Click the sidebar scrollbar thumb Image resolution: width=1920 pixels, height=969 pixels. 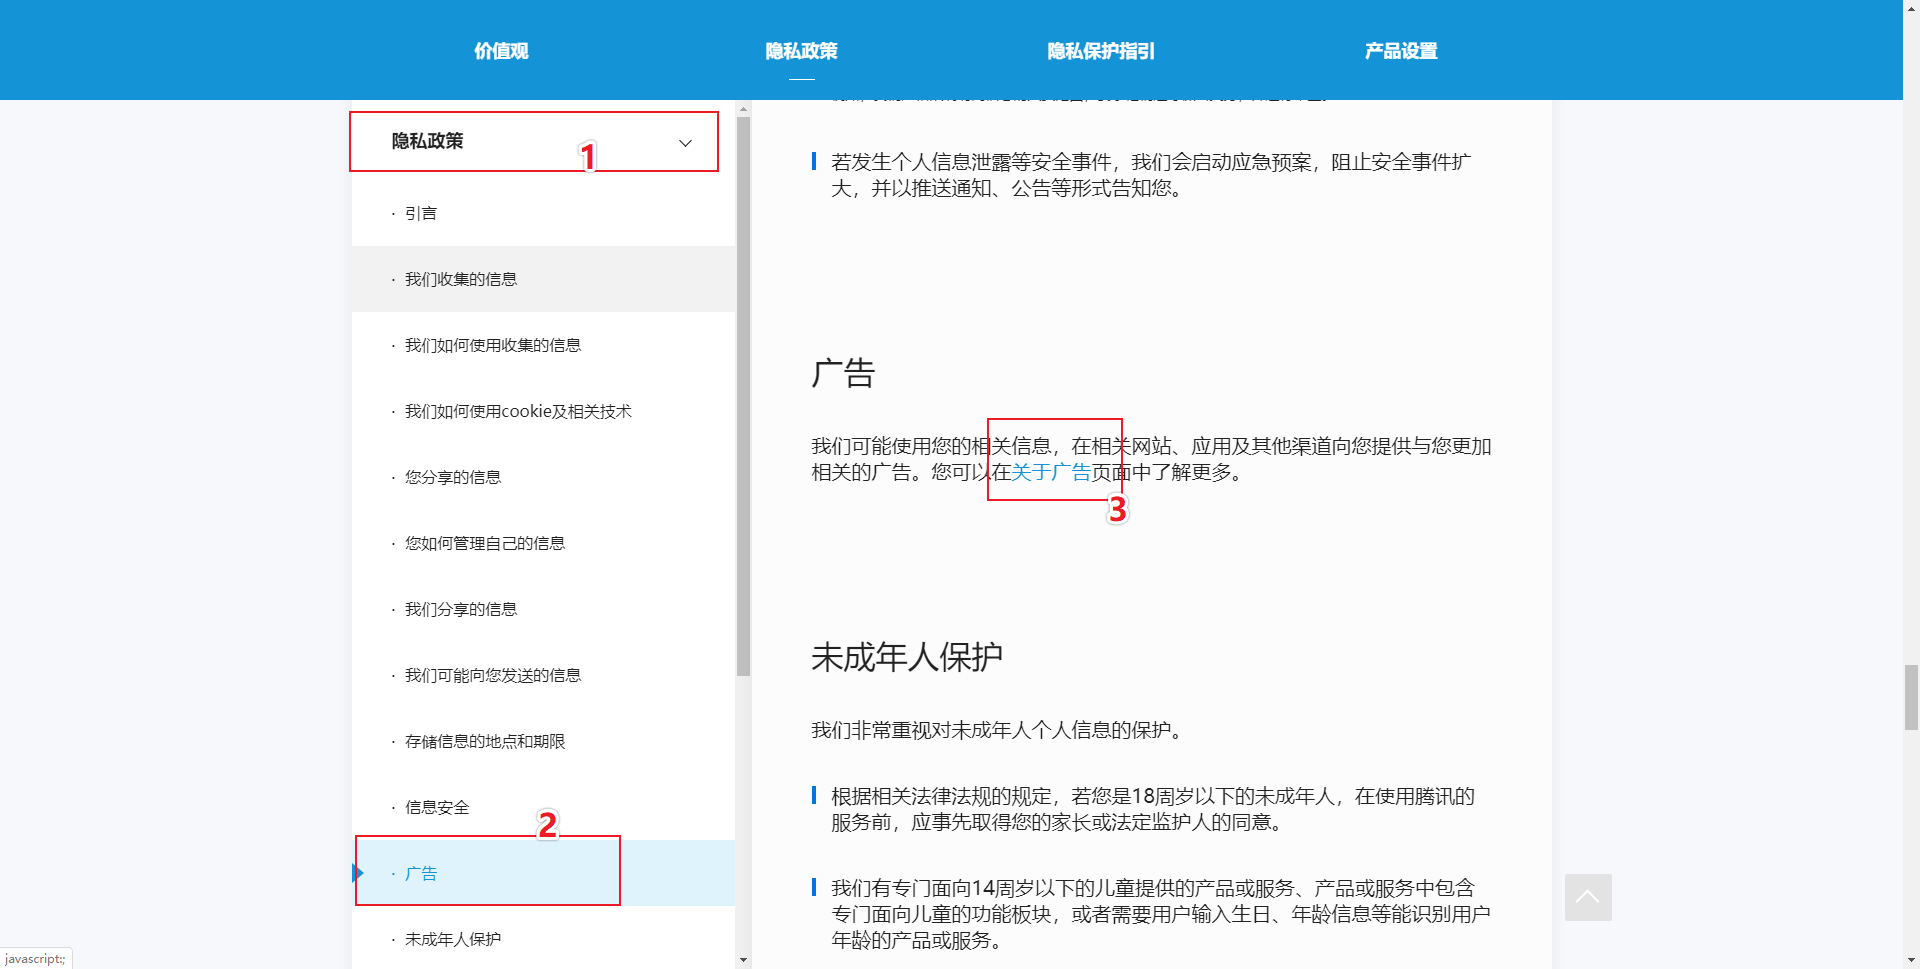click(743, 396)
